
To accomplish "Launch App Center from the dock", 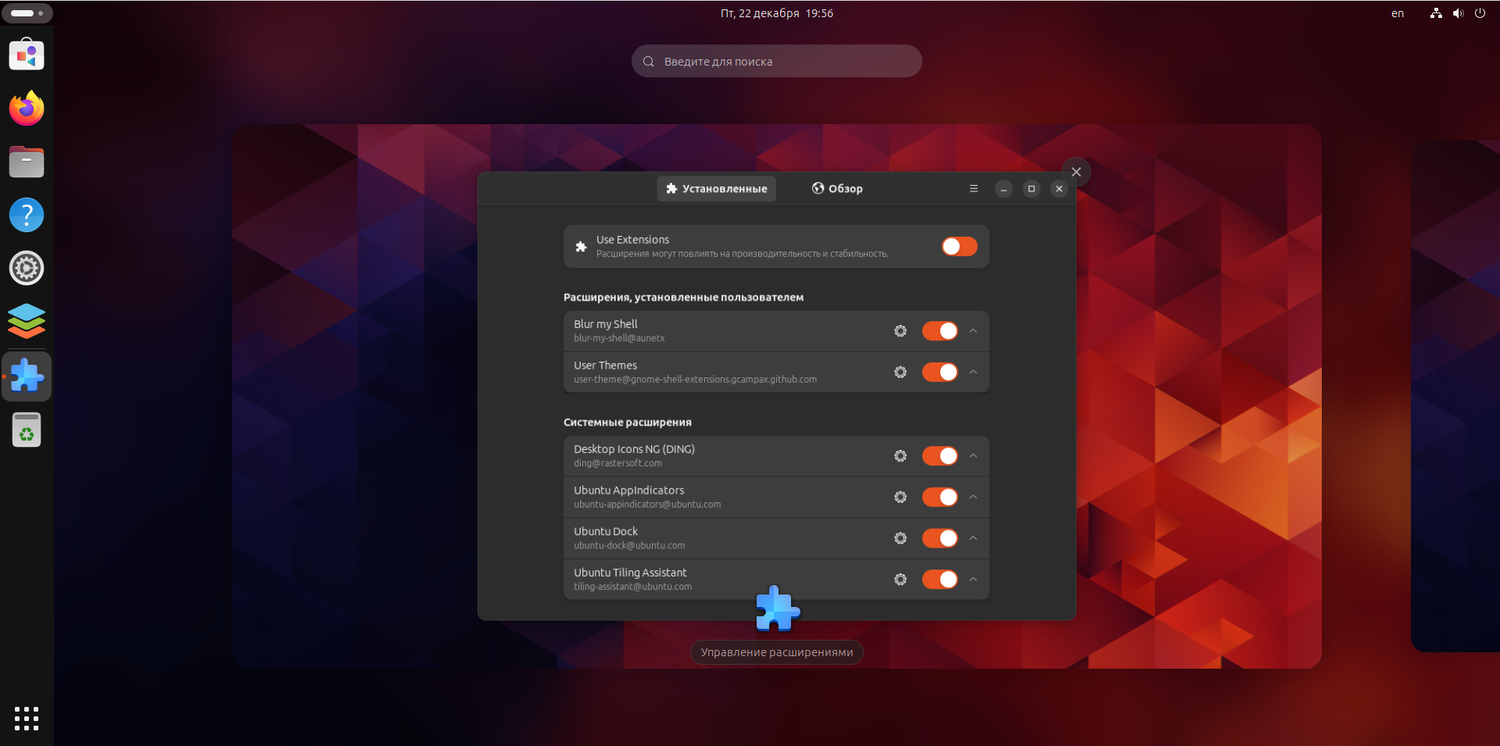I will 27,54.
